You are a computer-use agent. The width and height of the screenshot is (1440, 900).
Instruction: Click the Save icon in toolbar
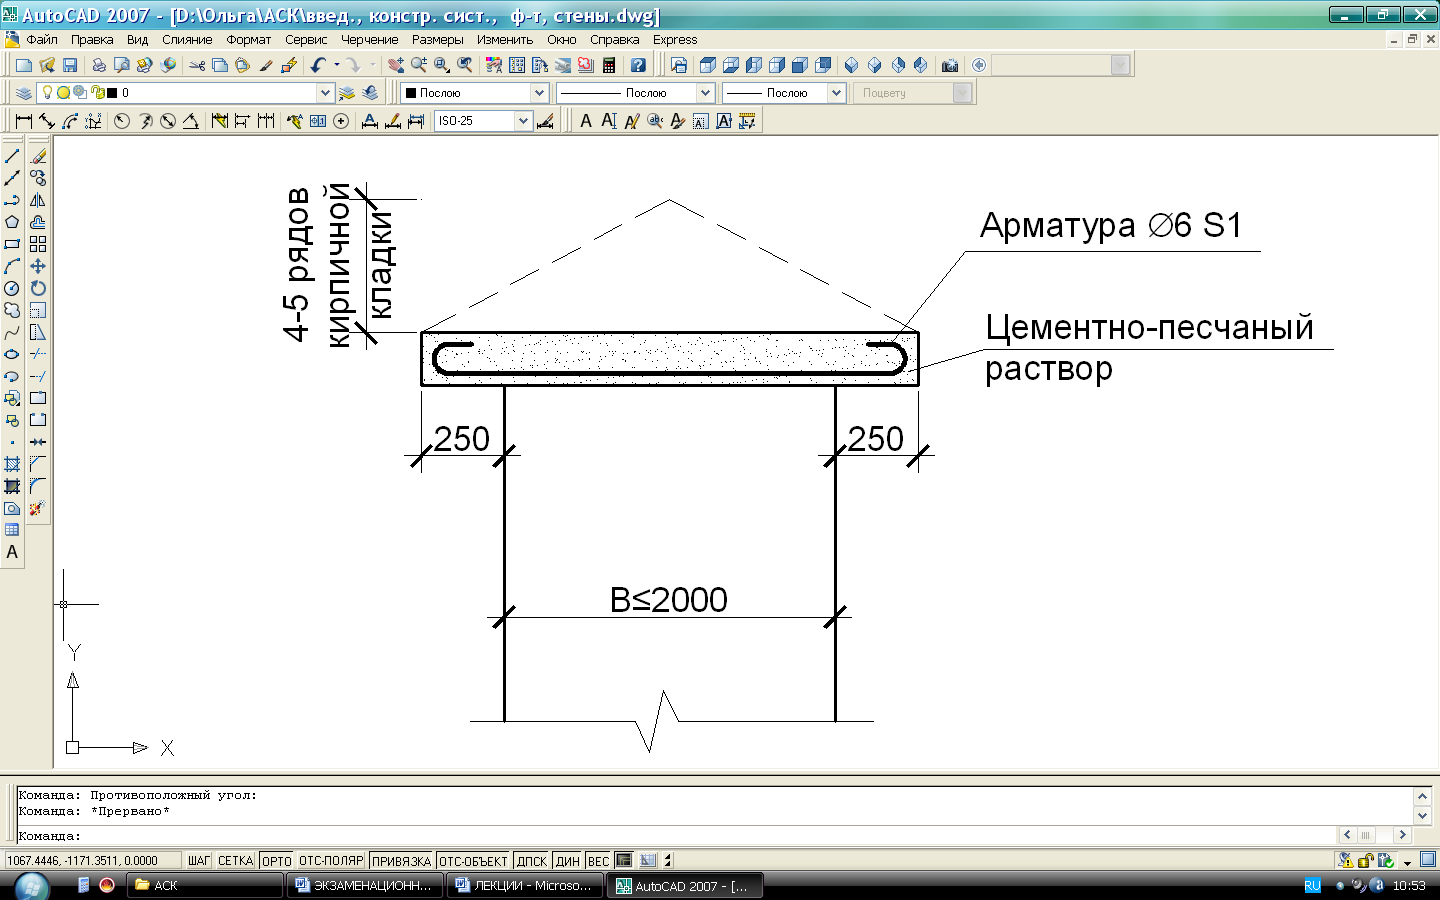[x=70, y=65]
